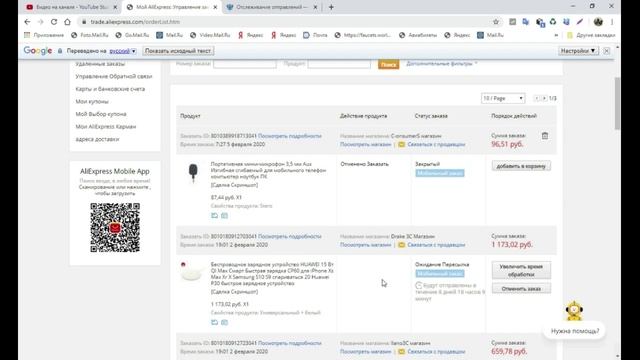The image size is (640, 360).
Task: Visit the Drake 3C store link
Action: [x=365, y=245]
